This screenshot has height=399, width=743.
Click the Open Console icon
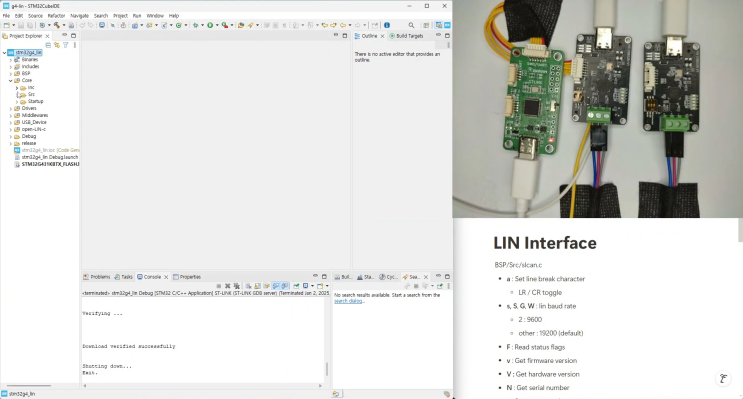(320, 286)
